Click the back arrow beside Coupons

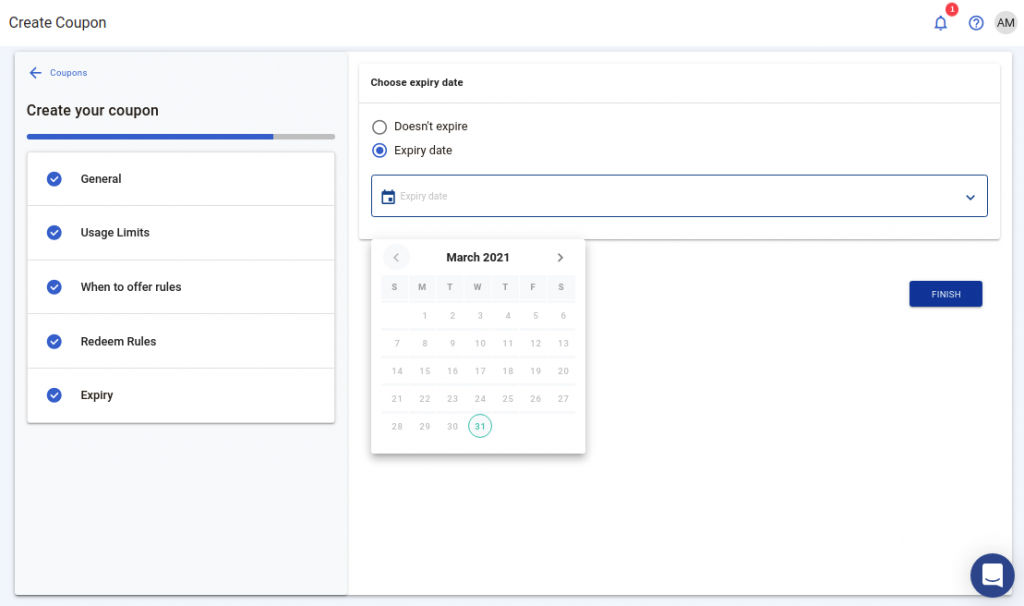[x=35, y=72]
